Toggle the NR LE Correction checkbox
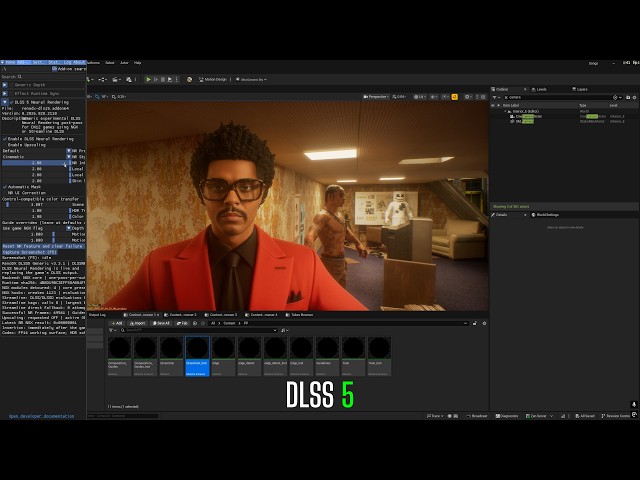640x480 pixels. coord(5,193)
